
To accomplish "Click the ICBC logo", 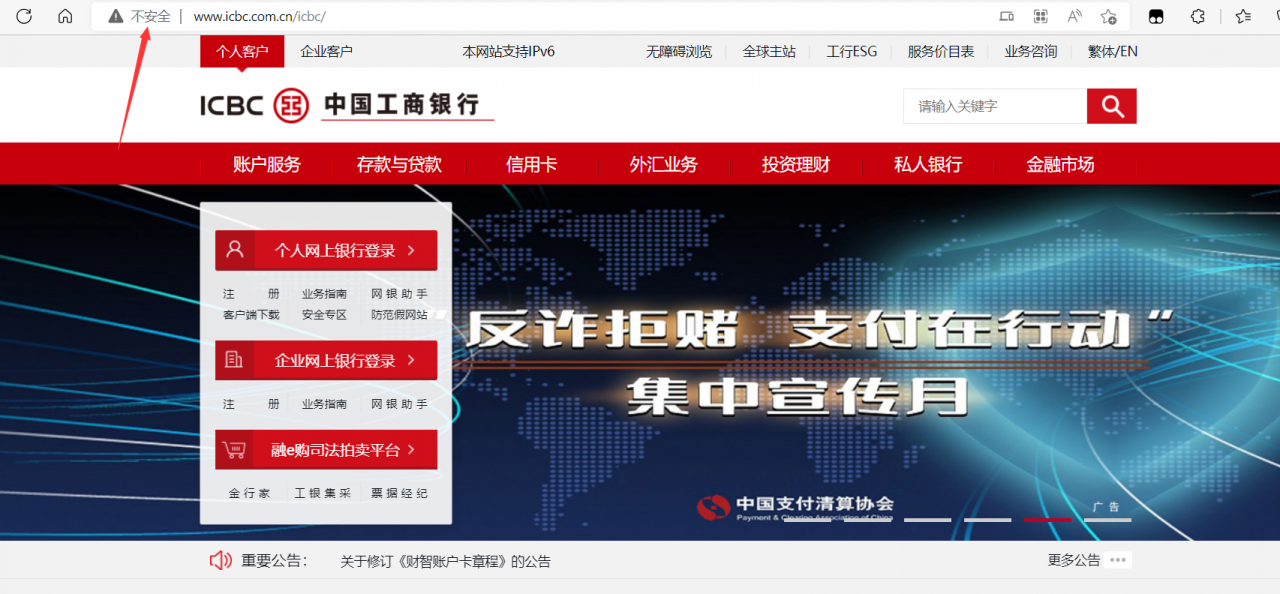I will (x=340, y=105).
